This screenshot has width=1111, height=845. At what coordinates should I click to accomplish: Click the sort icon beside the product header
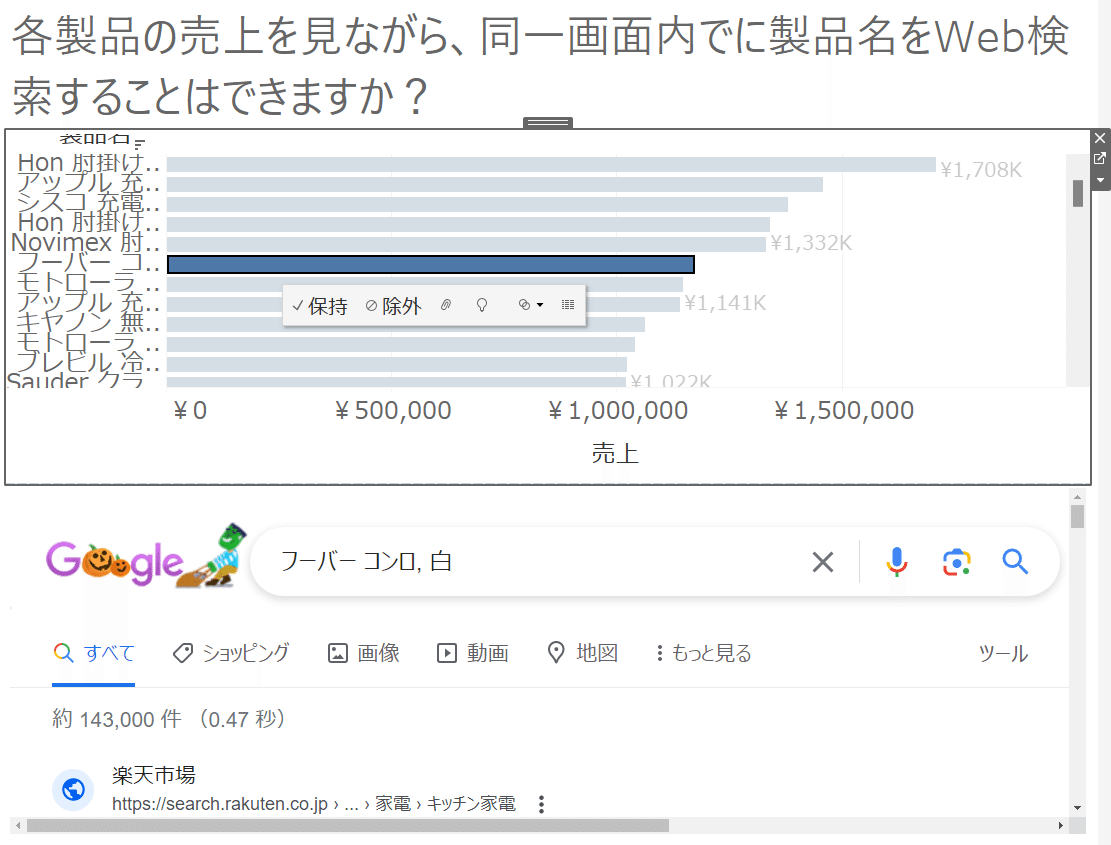pyautogui.click(x=139, y=143)
